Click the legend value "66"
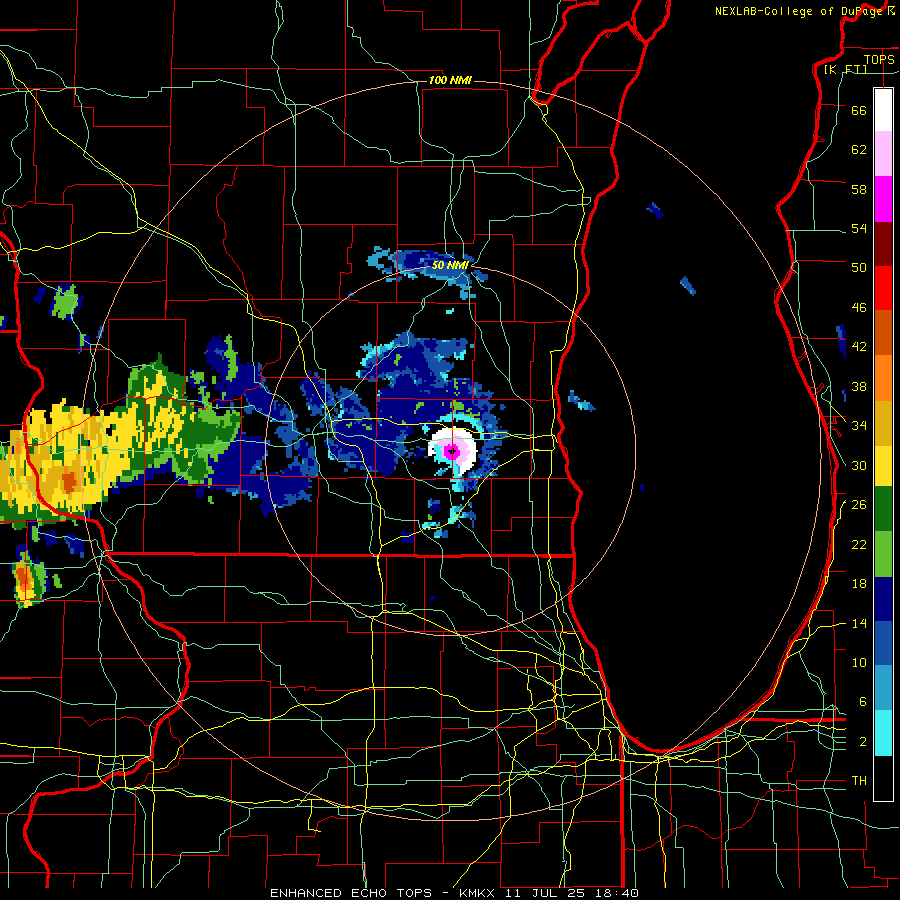The image size is (900, 900). point(859,110)
